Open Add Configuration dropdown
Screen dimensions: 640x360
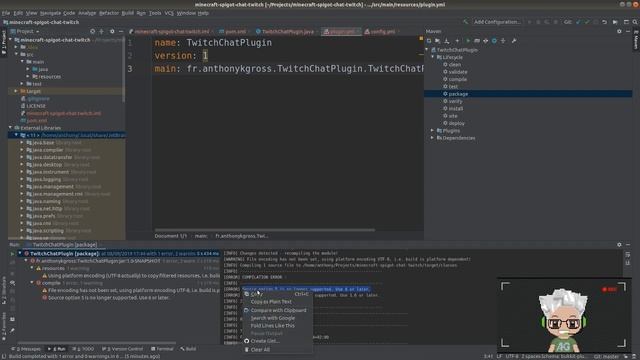(x=497, y=22)
